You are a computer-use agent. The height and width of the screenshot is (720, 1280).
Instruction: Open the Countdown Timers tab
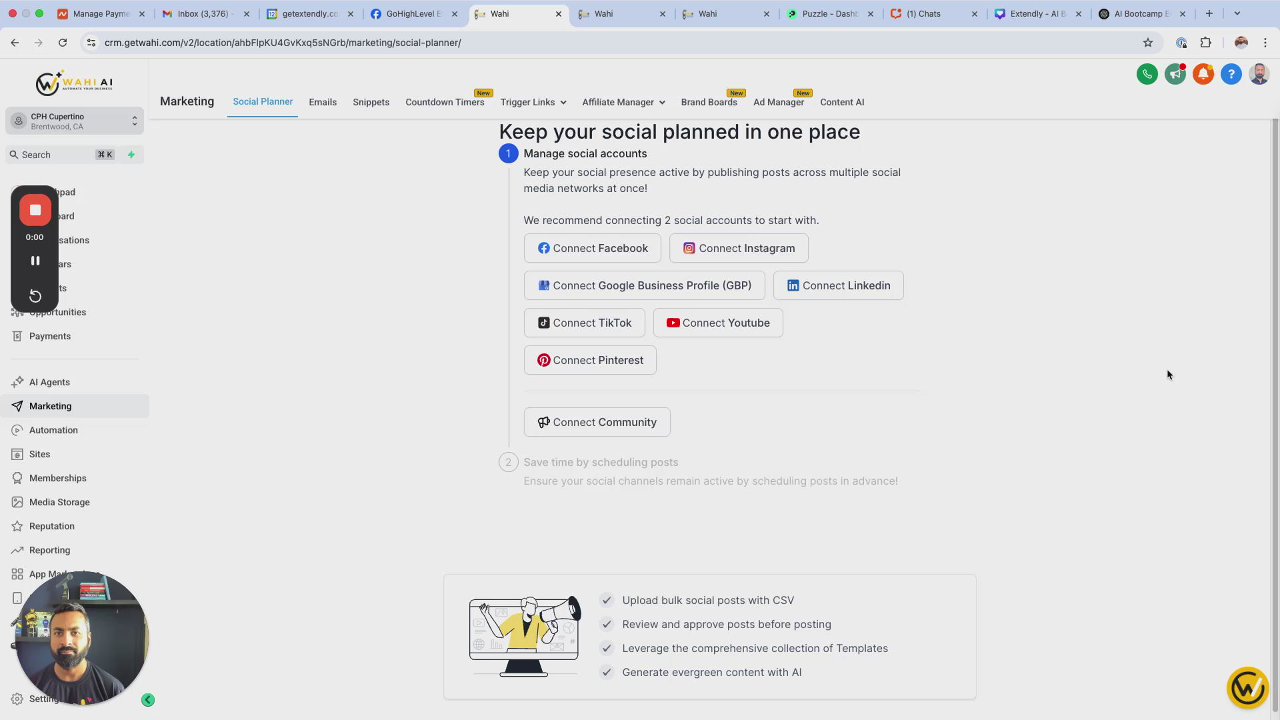[445, 102]
